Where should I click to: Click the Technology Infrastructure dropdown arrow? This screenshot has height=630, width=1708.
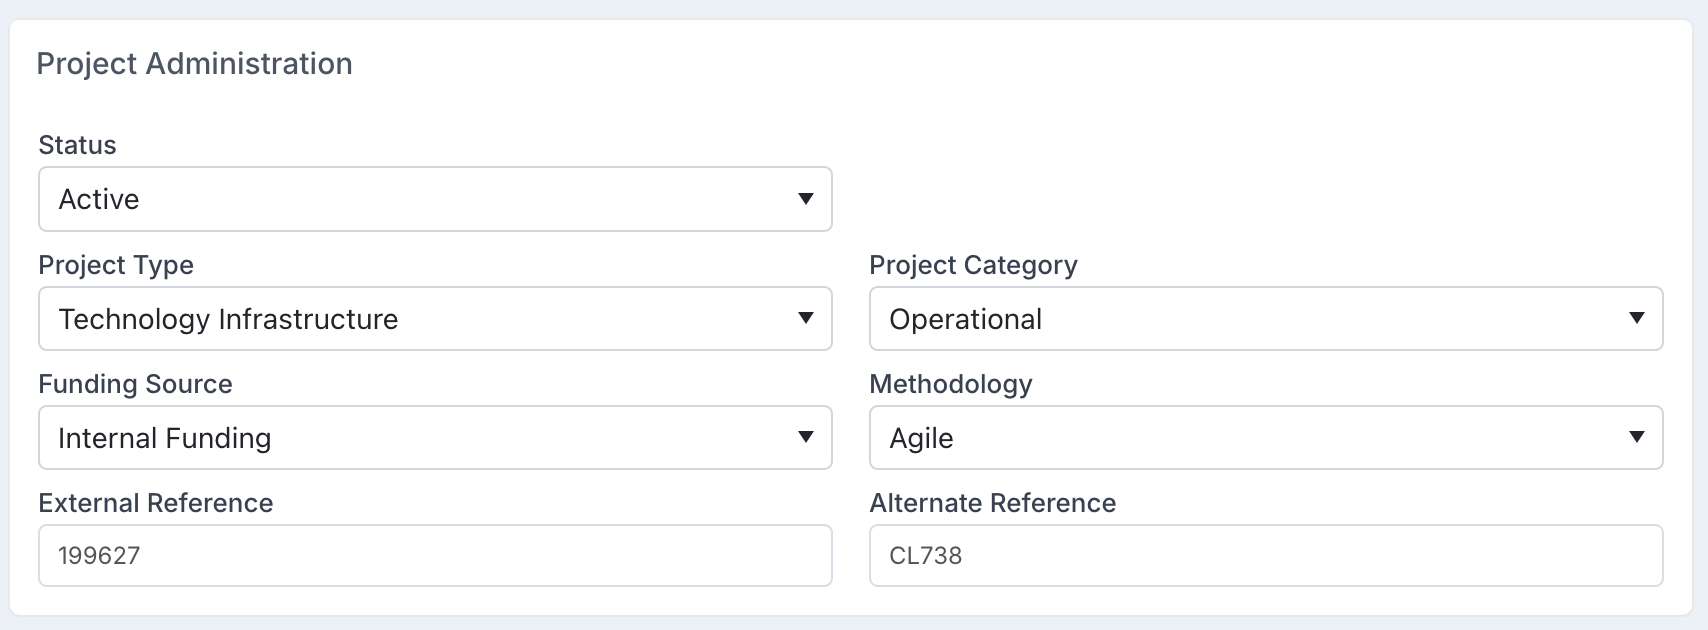coord(805,318)
